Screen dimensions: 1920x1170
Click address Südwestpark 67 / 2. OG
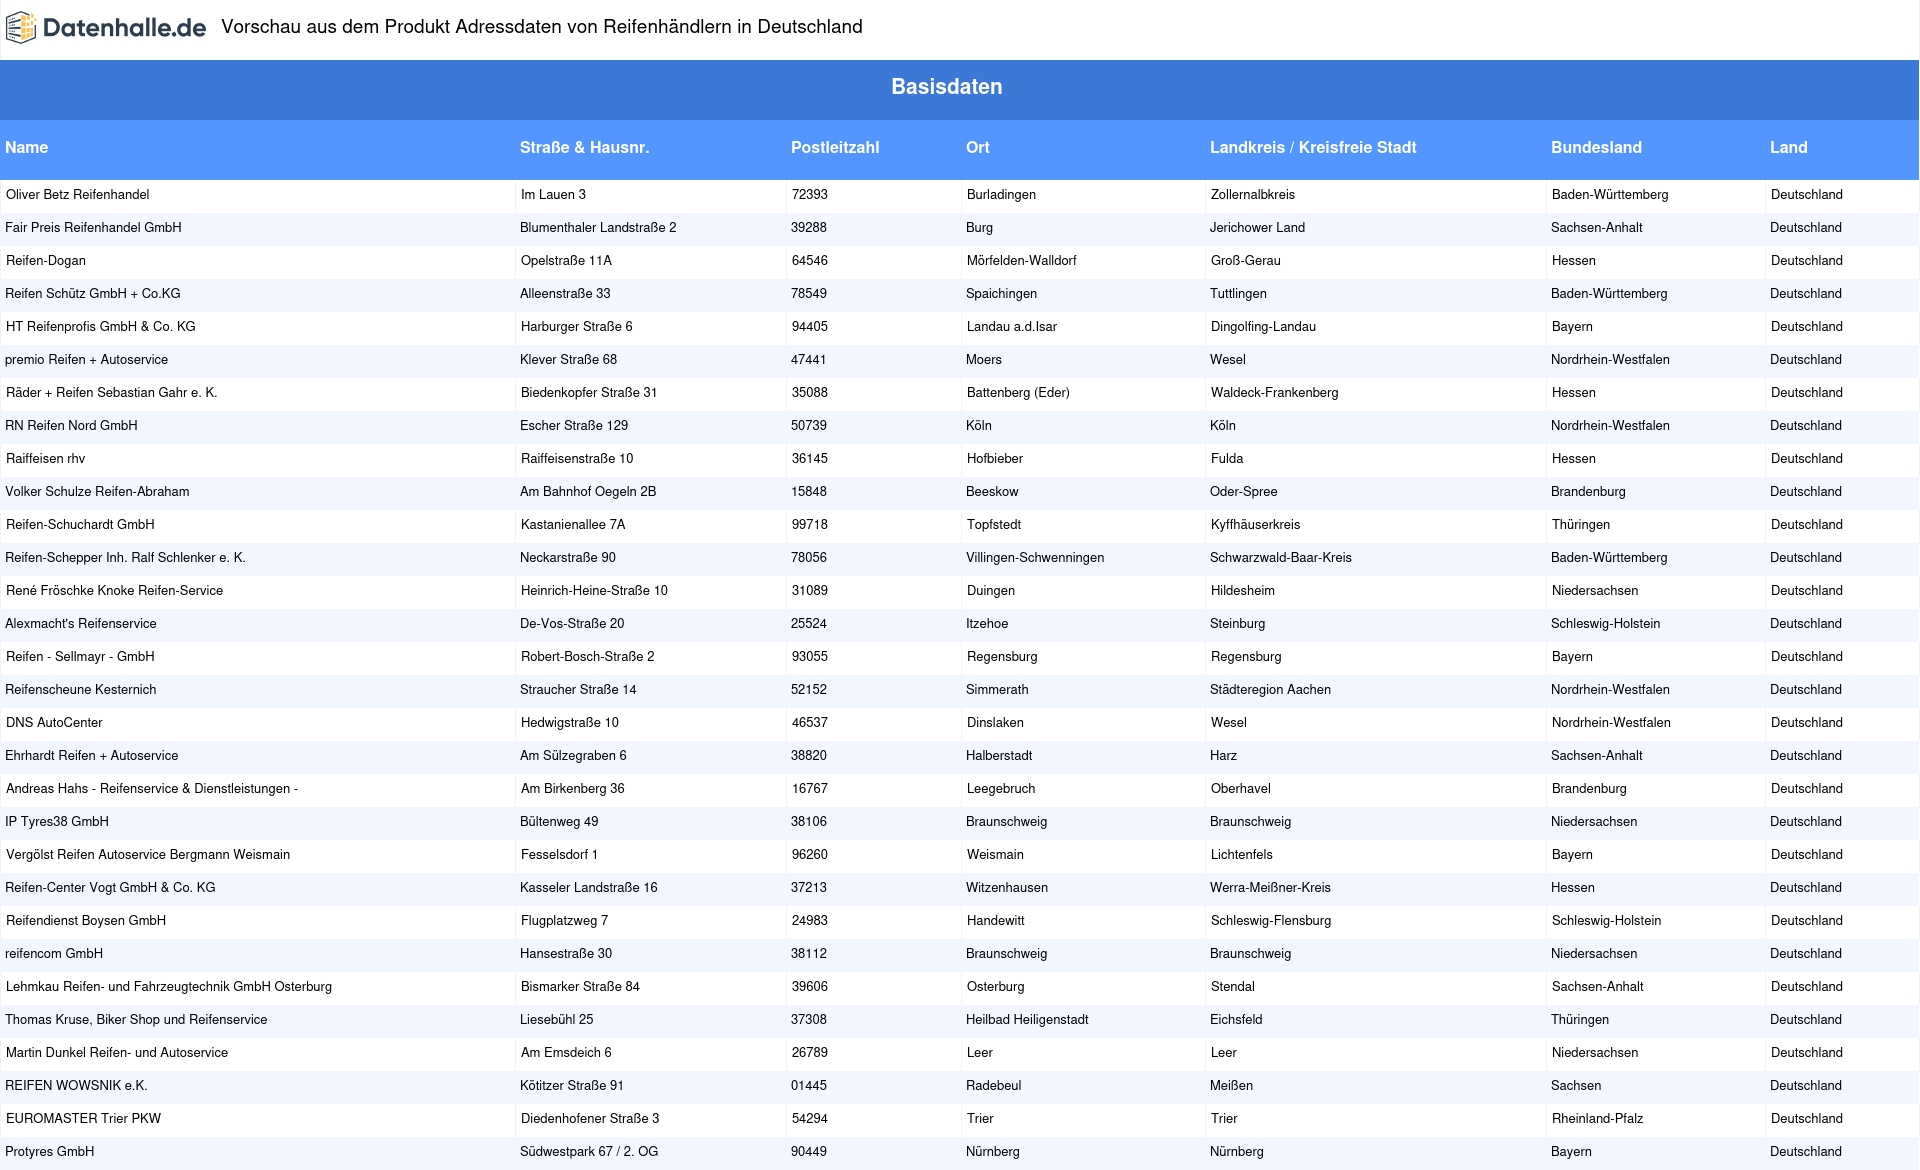(x=589, y=1151)
